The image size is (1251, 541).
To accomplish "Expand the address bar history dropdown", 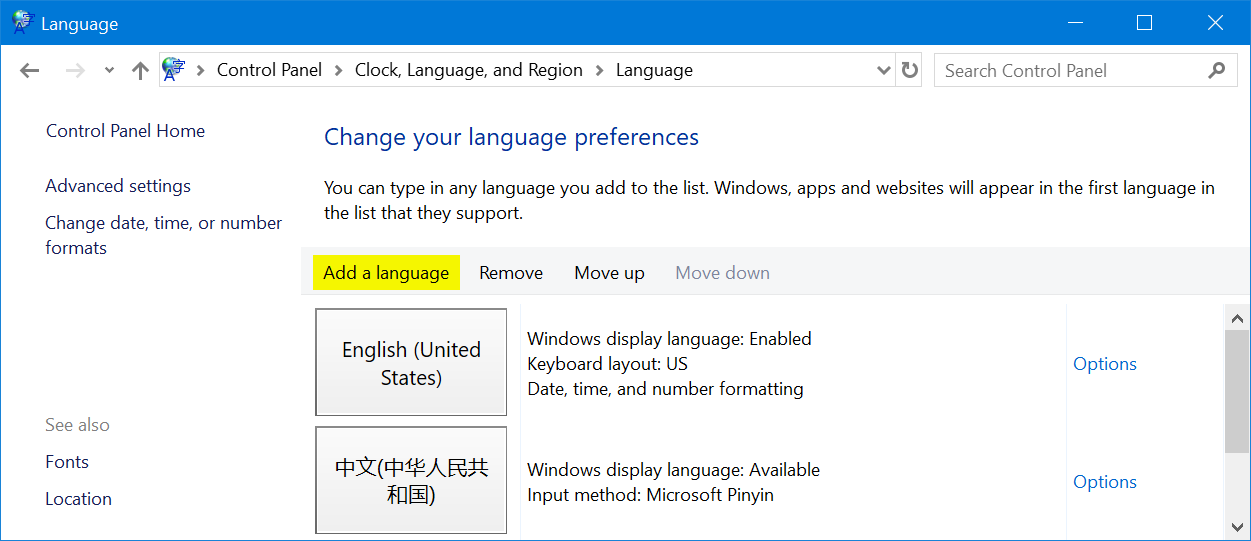I will coord(883,70).
